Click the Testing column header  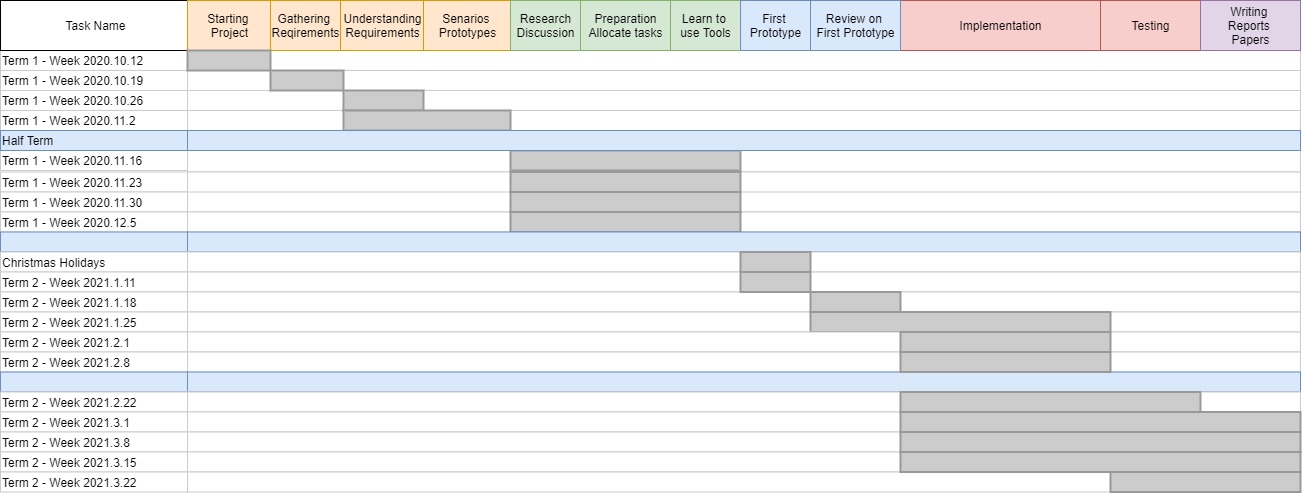coord(1150,26)
